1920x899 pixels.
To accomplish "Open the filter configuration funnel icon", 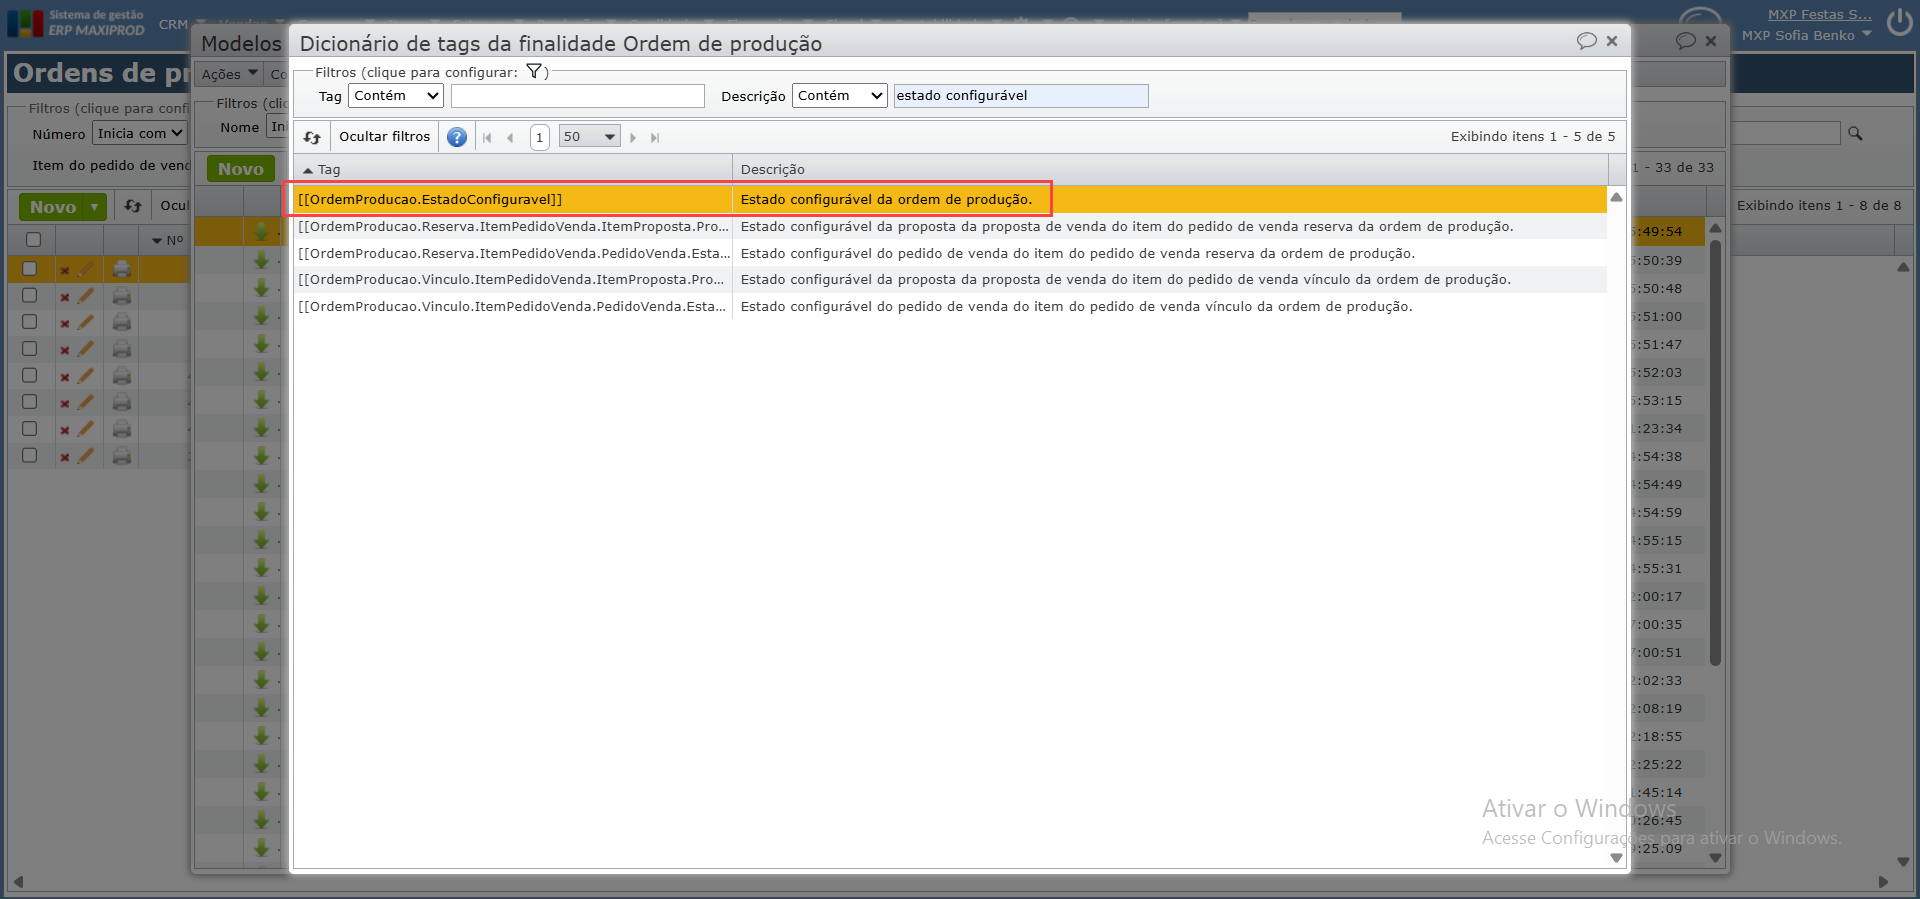I will [534, 71].
